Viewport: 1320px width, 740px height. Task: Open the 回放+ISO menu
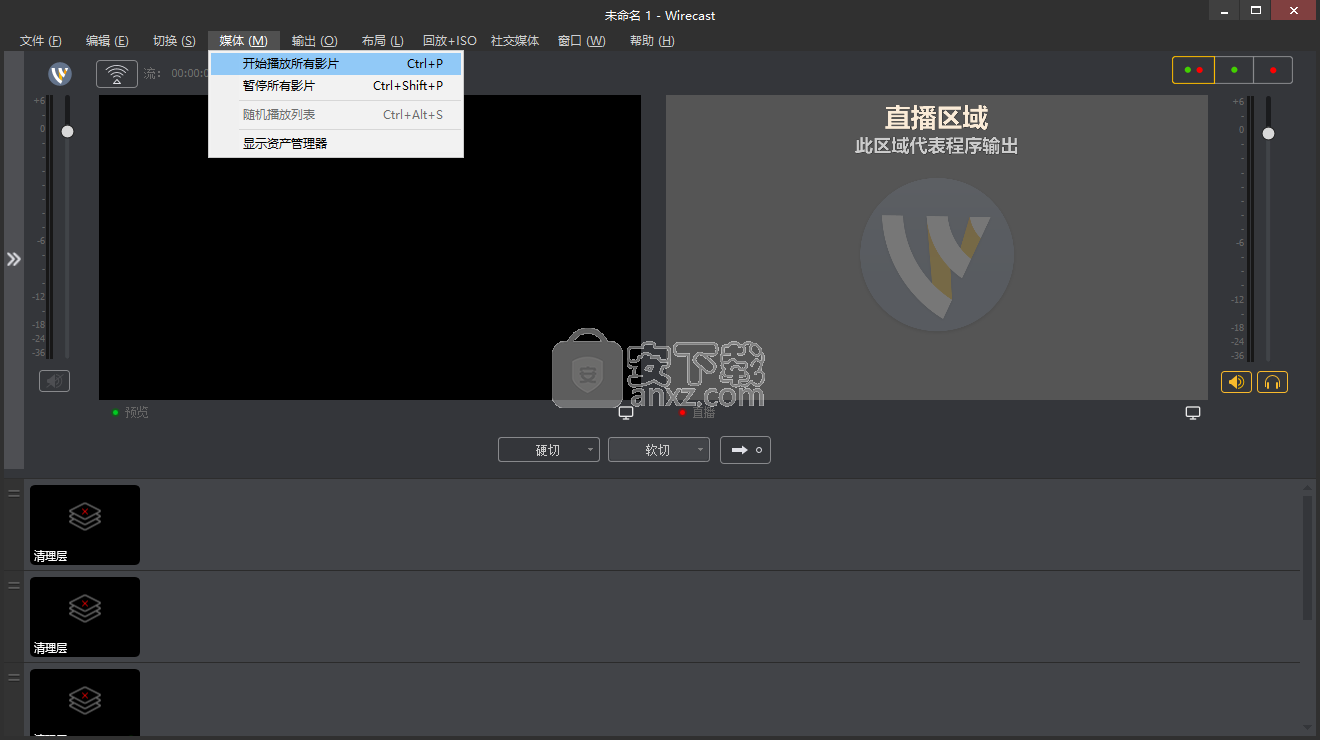click(x=450, y=41)
